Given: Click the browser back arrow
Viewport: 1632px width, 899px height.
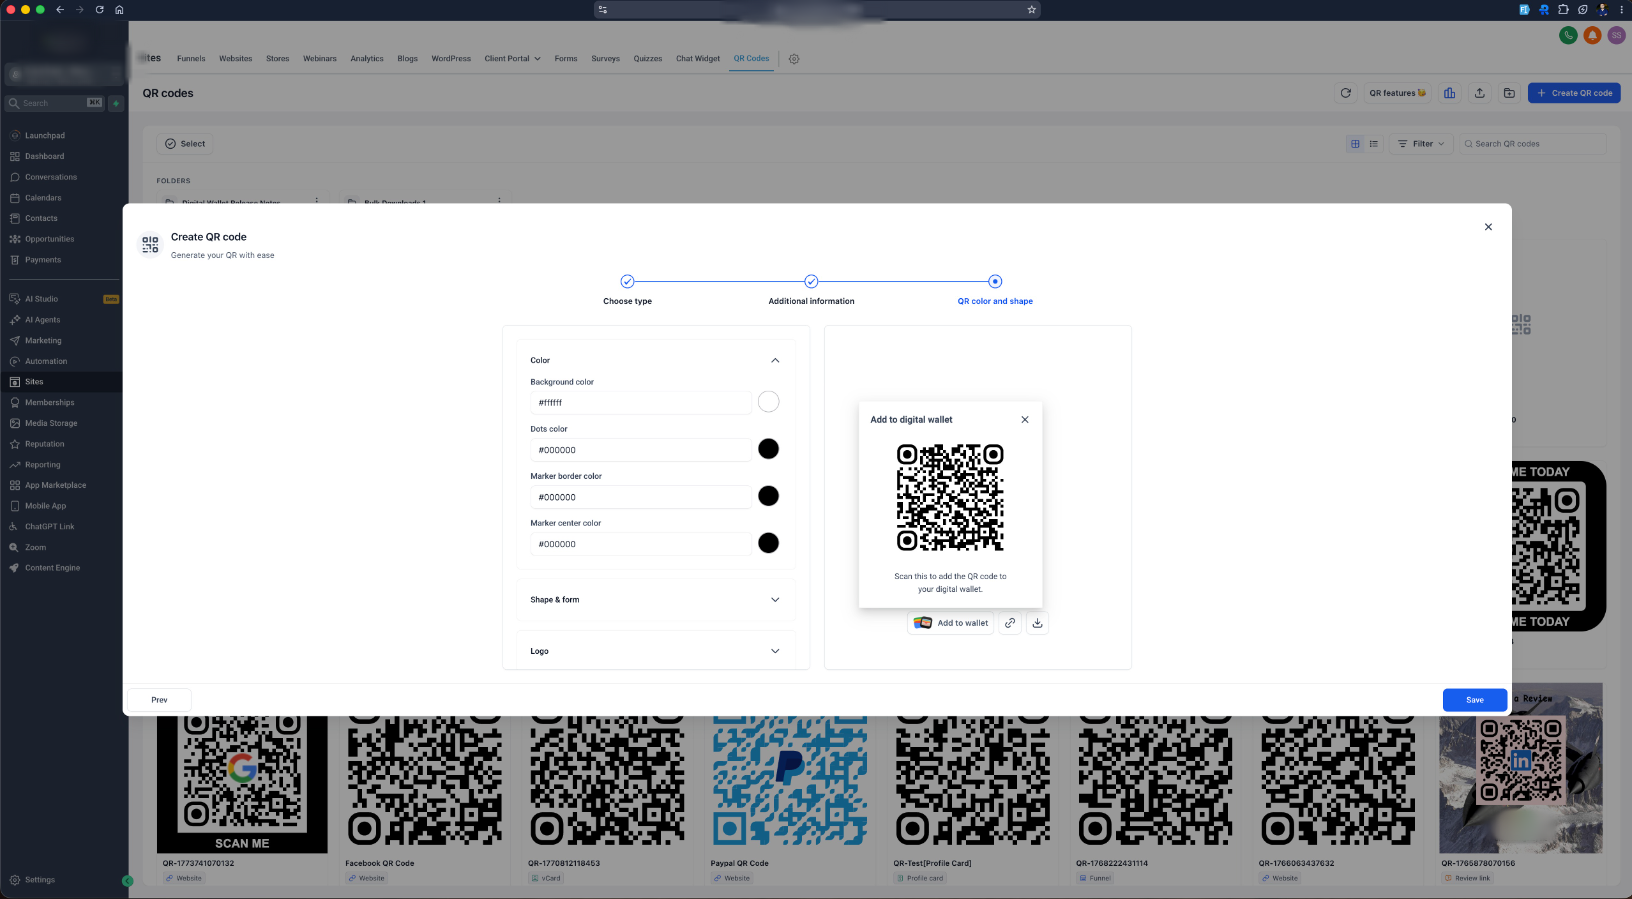Looking at the screenshot, I should [60, 9].
